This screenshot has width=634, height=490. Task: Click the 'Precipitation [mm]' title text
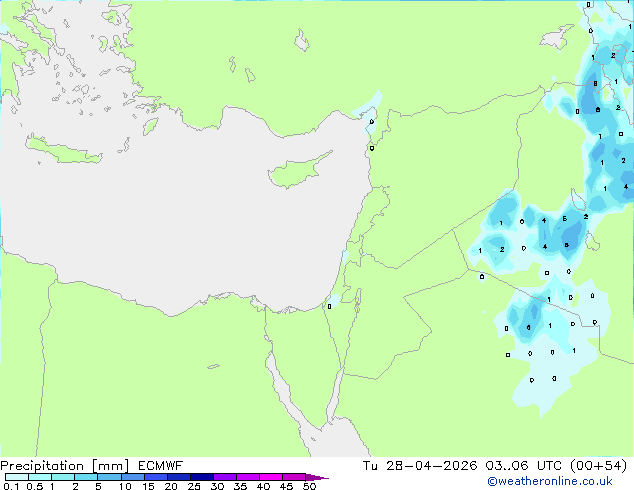point(65,466)
